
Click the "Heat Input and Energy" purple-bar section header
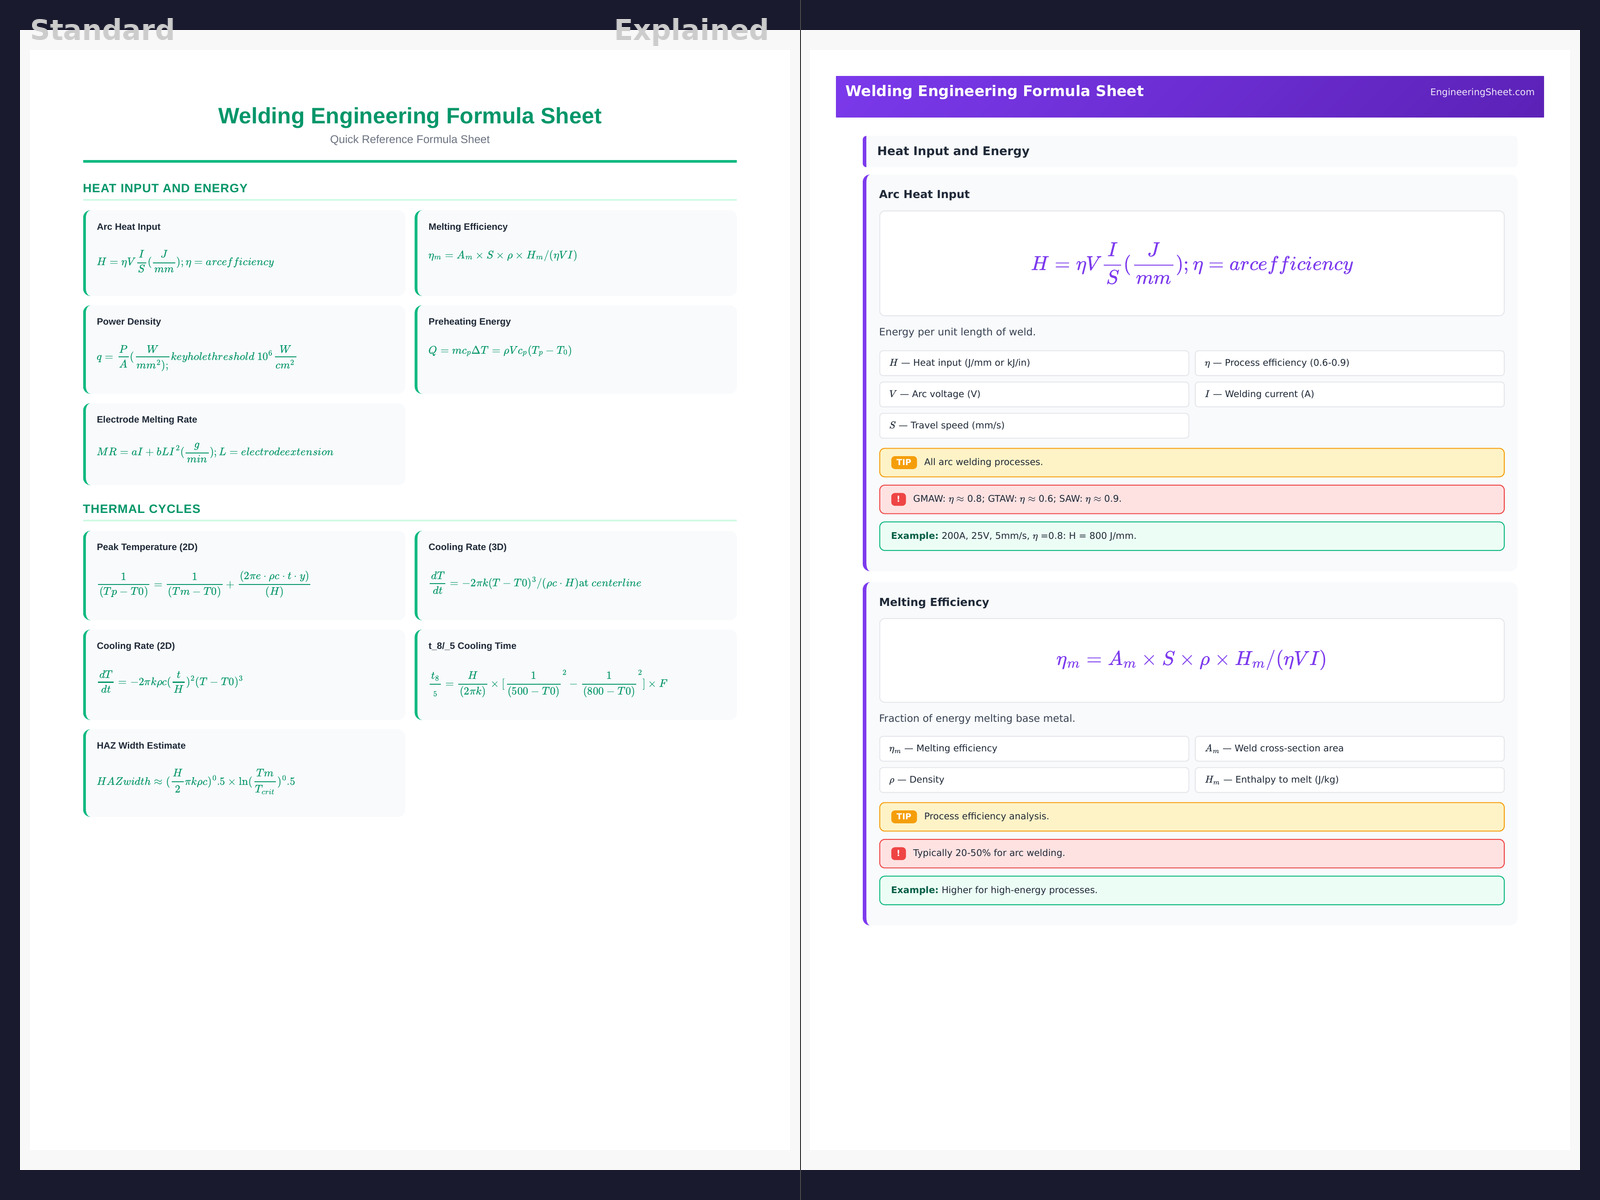[1190, 151]
